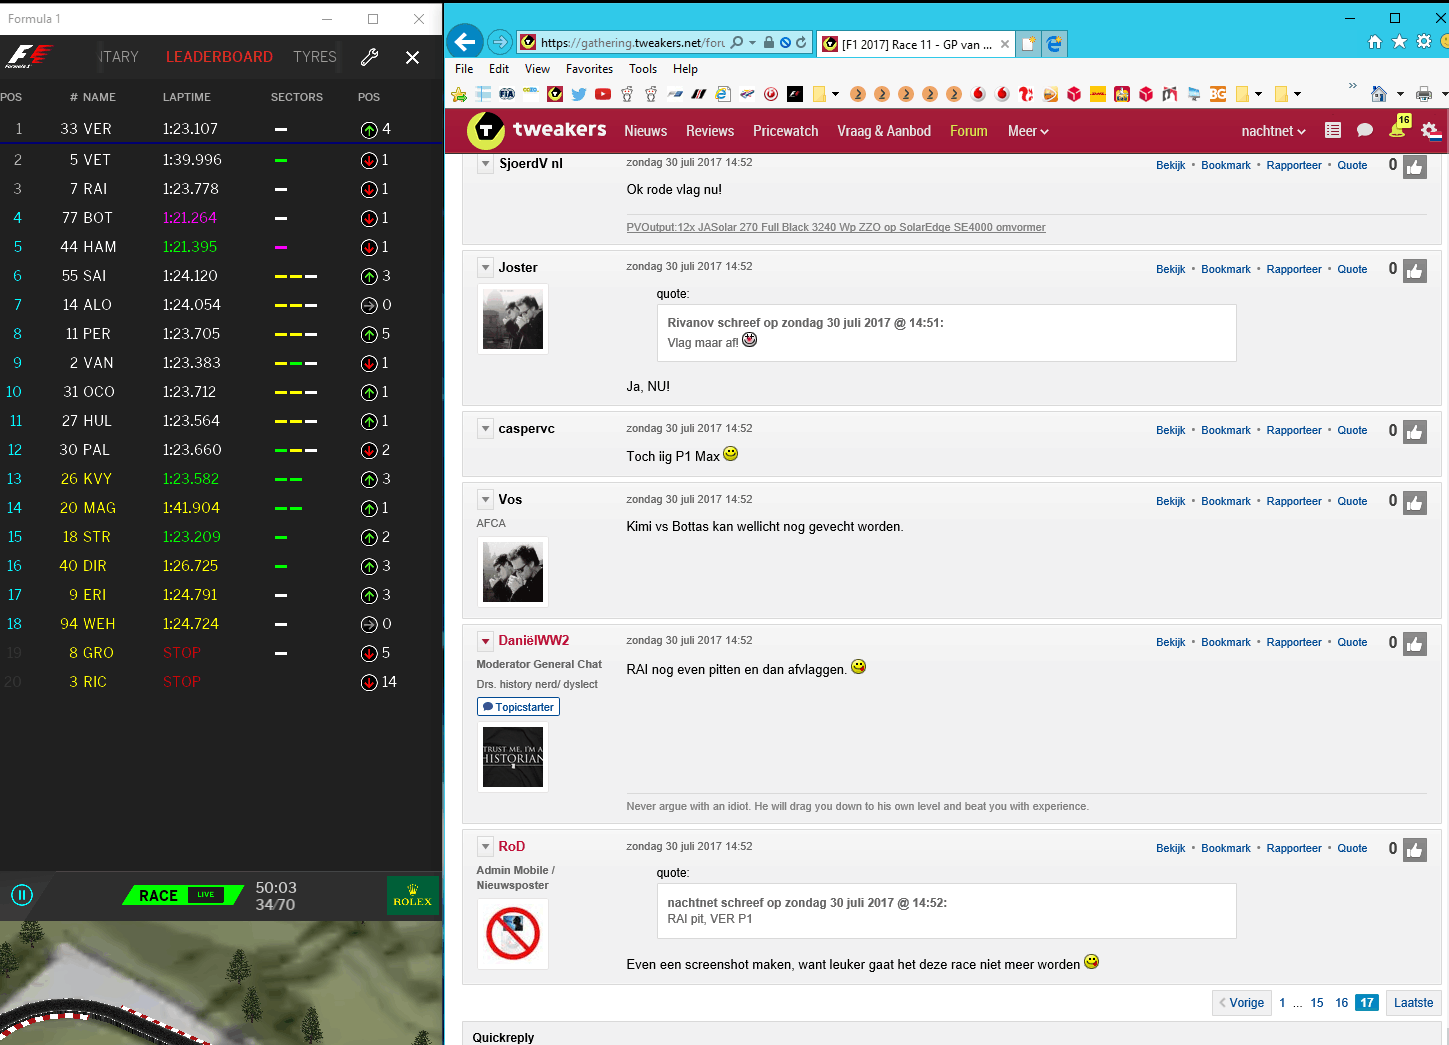The height and width of the screenshot is (1045, 1449).
Task: Expand the dropdown next to RoD
Action: [x=485, y=847]
